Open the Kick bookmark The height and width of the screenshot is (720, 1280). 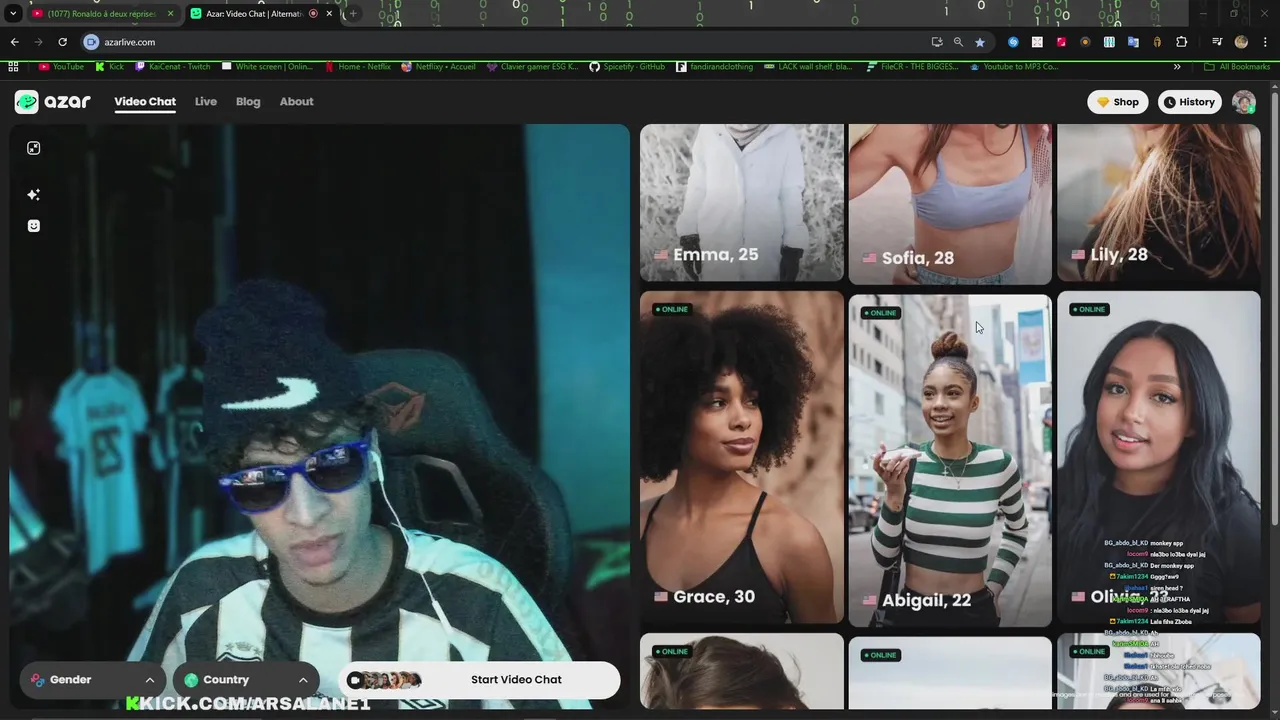pyautogui.click(x=110, y=67)
